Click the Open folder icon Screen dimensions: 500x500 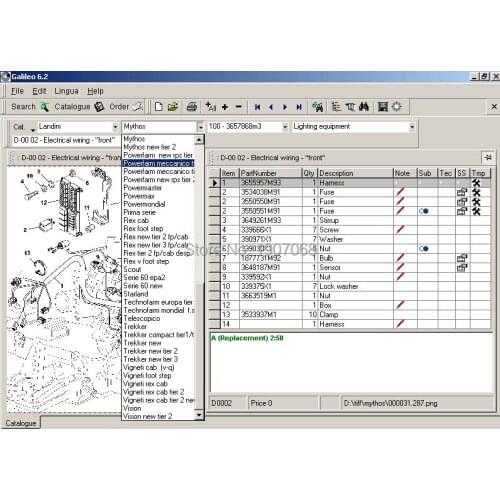point(173,107)
